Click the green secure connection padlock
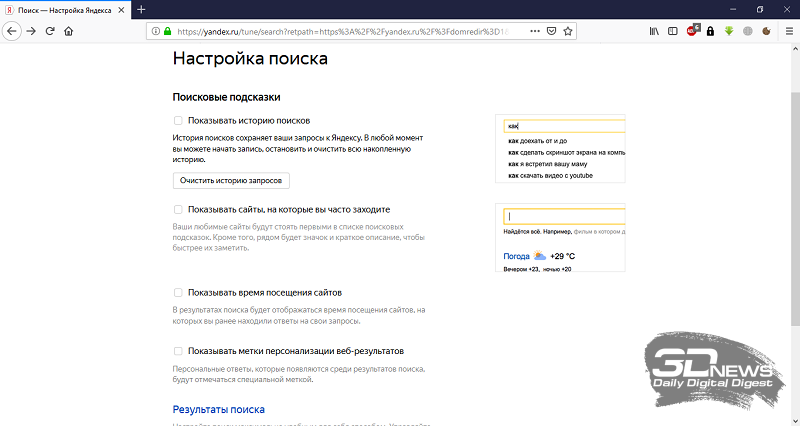Screen dimensions: 800x426 point(167,31)
